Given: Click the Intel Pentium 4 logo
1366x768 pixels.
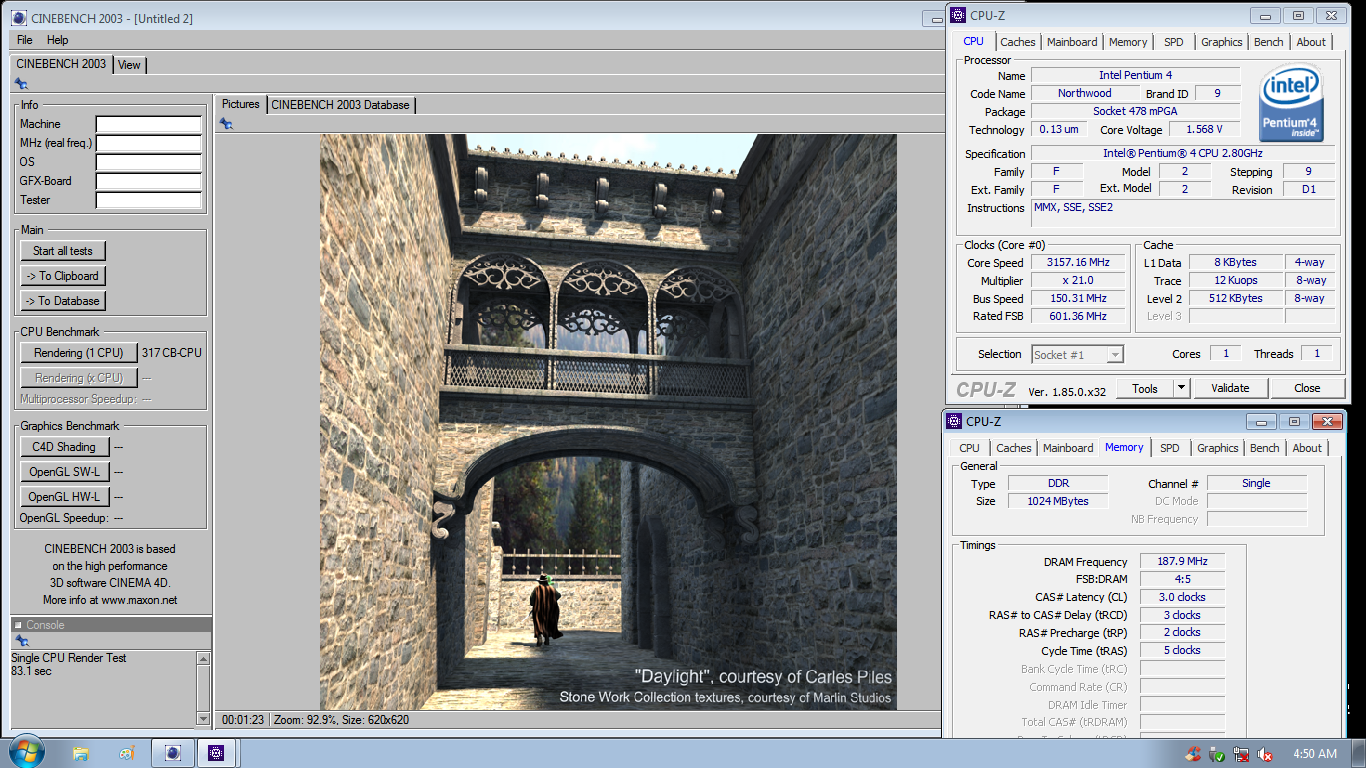Looking at the screenshot, I should pyautogui.click(x=1291, y=103).
